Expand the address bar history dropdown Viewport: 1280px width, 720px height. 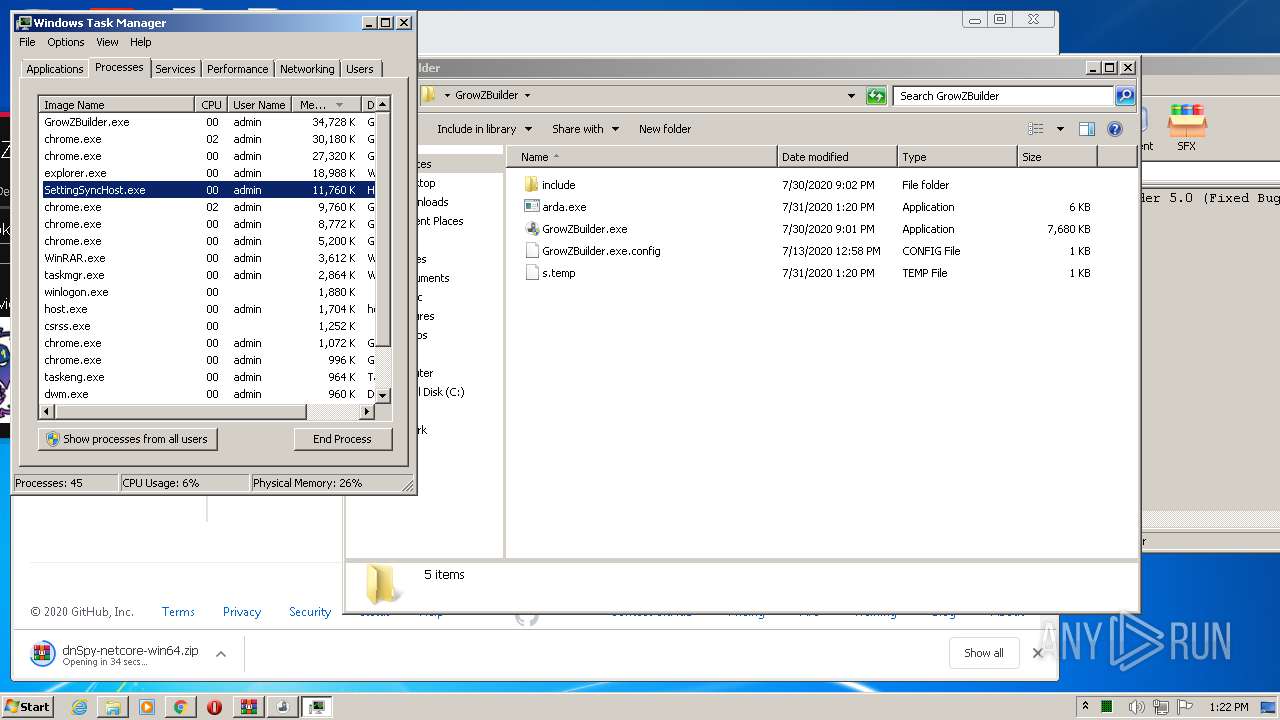[x=851, y=96]
